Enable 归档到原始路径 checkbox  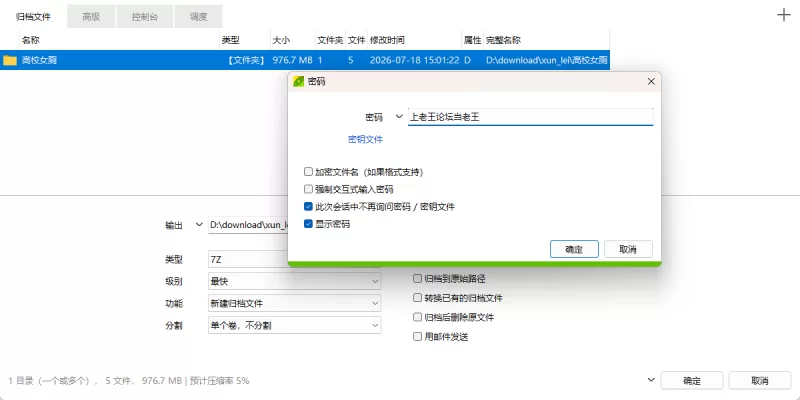pos(417,279)
